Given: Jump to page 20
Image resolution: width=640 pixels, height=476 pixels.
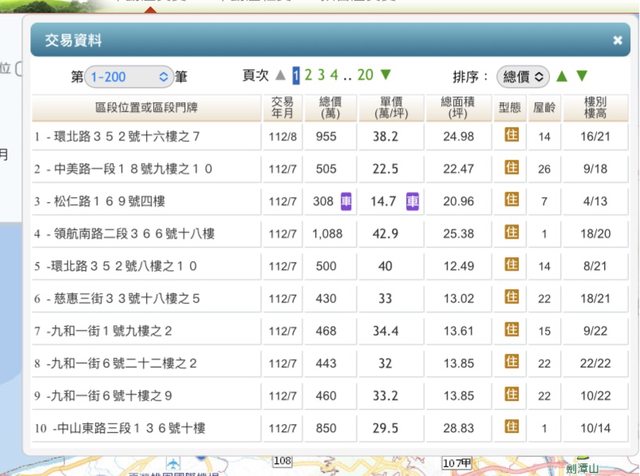Looking at the screenshot, I should (365, 75).
